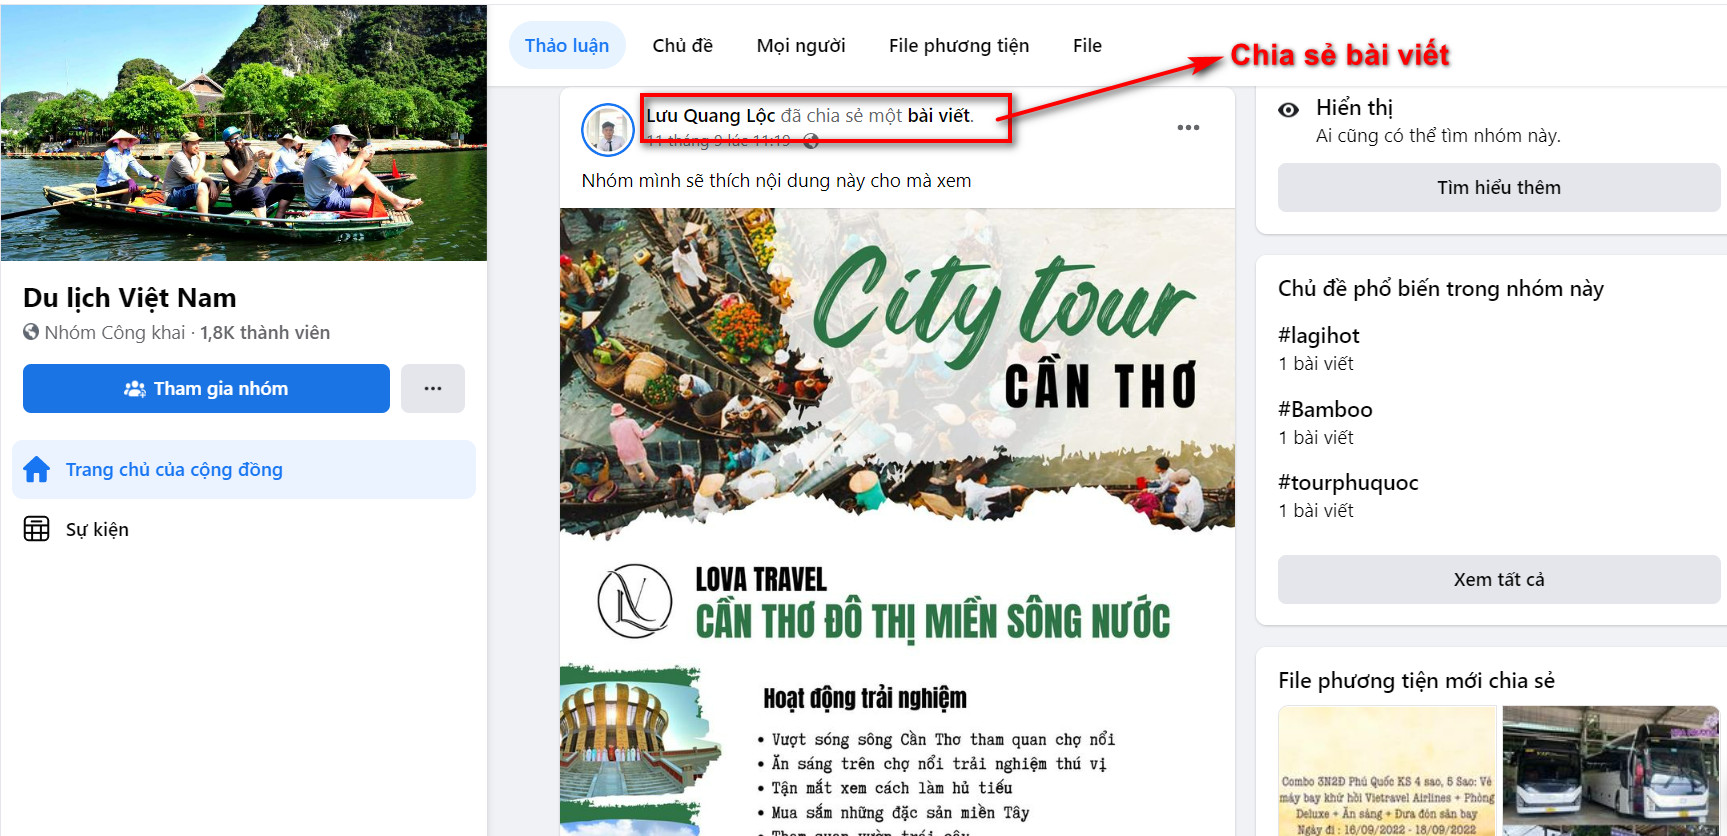Open the group cover photo
1727x836 pixels.
tap(244, 132)
